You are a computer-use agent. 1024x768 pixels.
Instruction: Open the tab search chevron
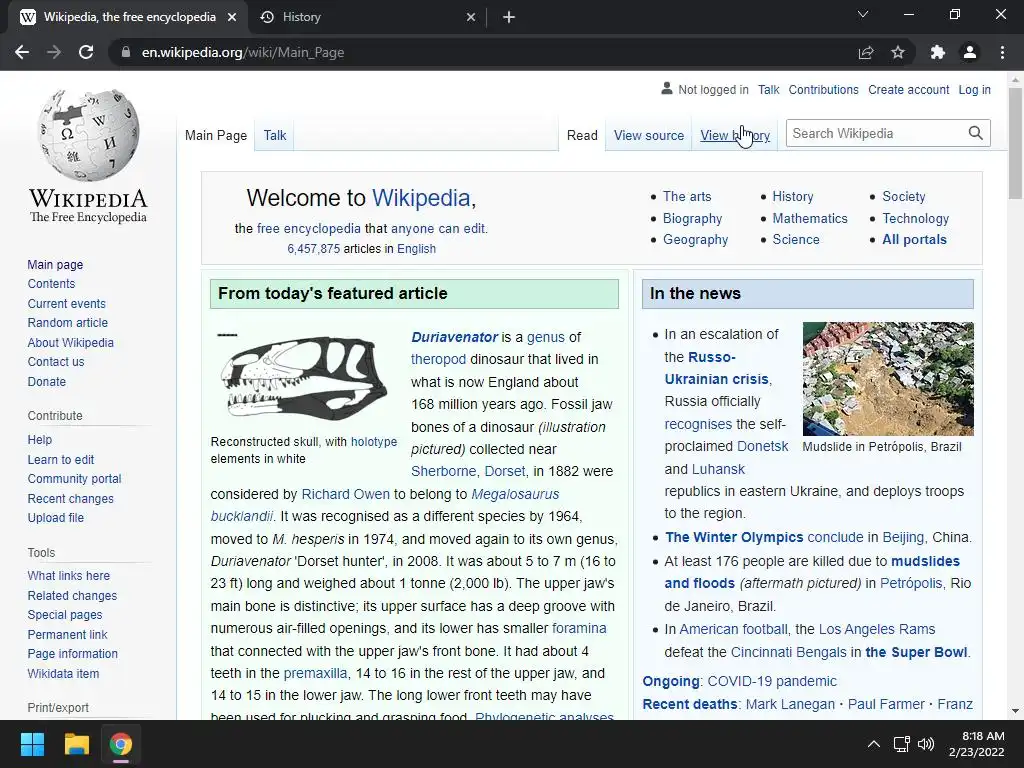click(x=863, y=14)
